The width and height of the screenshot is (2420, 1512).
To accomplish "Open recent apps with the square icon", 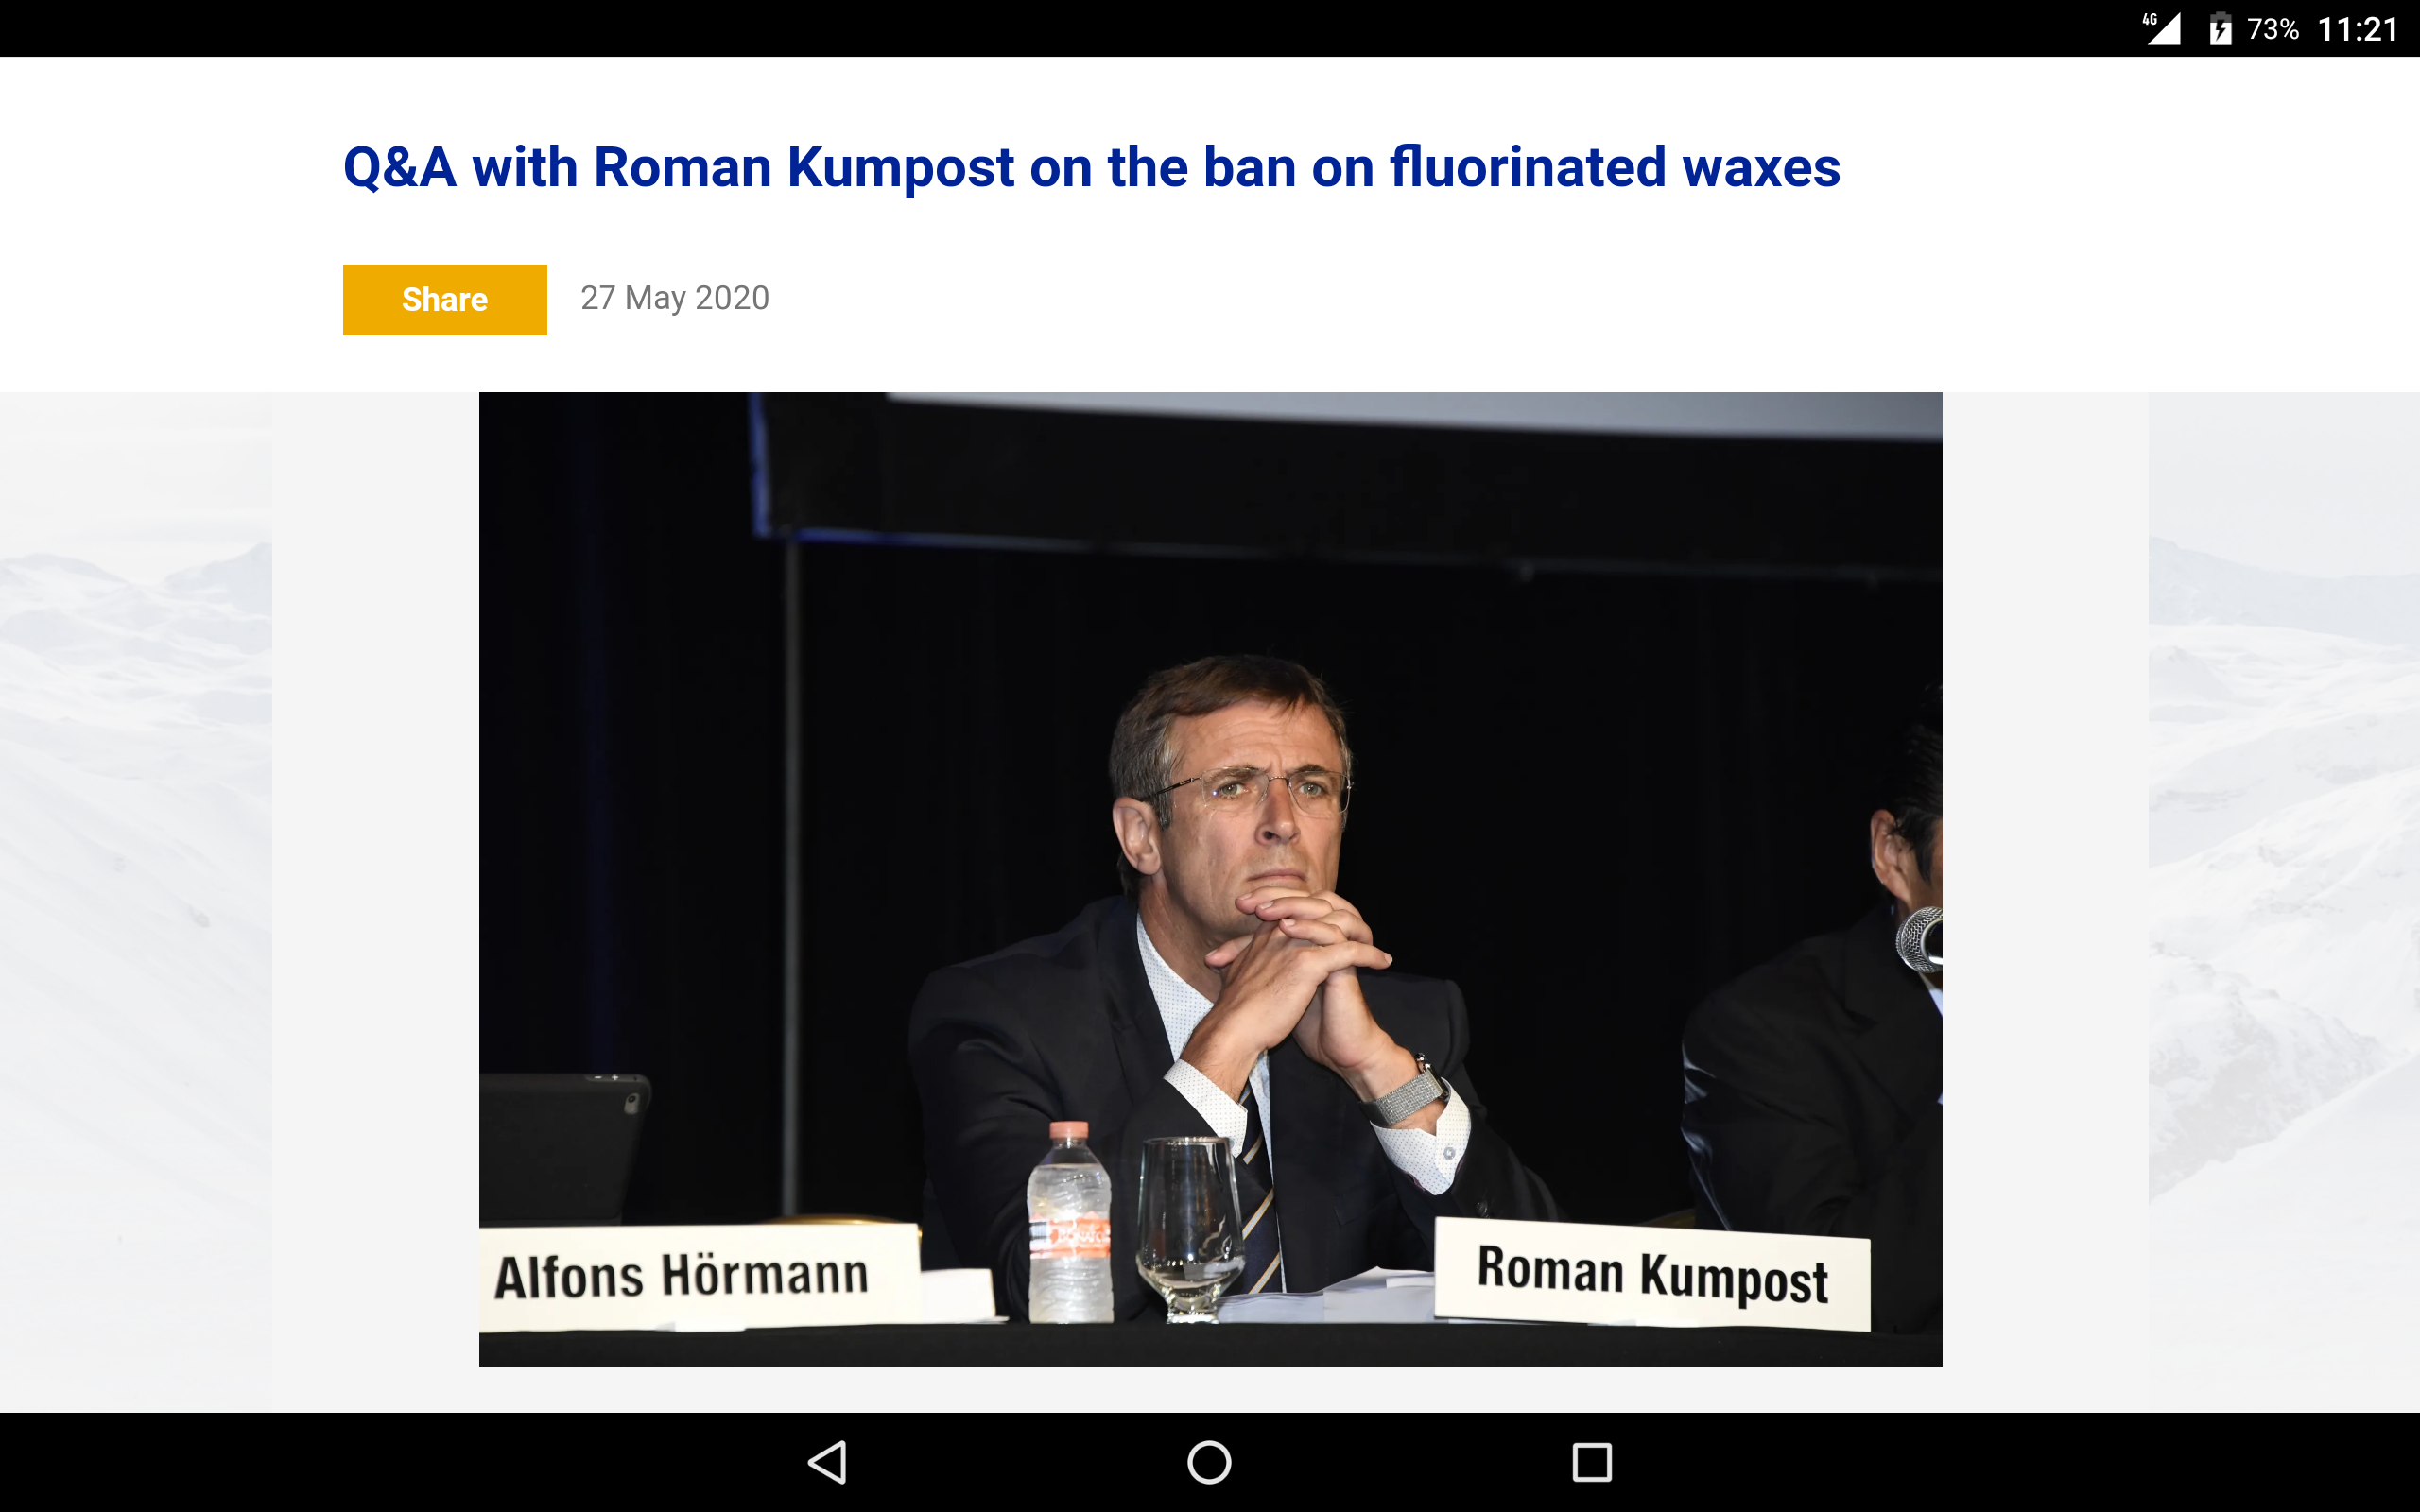I will click(x=1592, y=1462).
